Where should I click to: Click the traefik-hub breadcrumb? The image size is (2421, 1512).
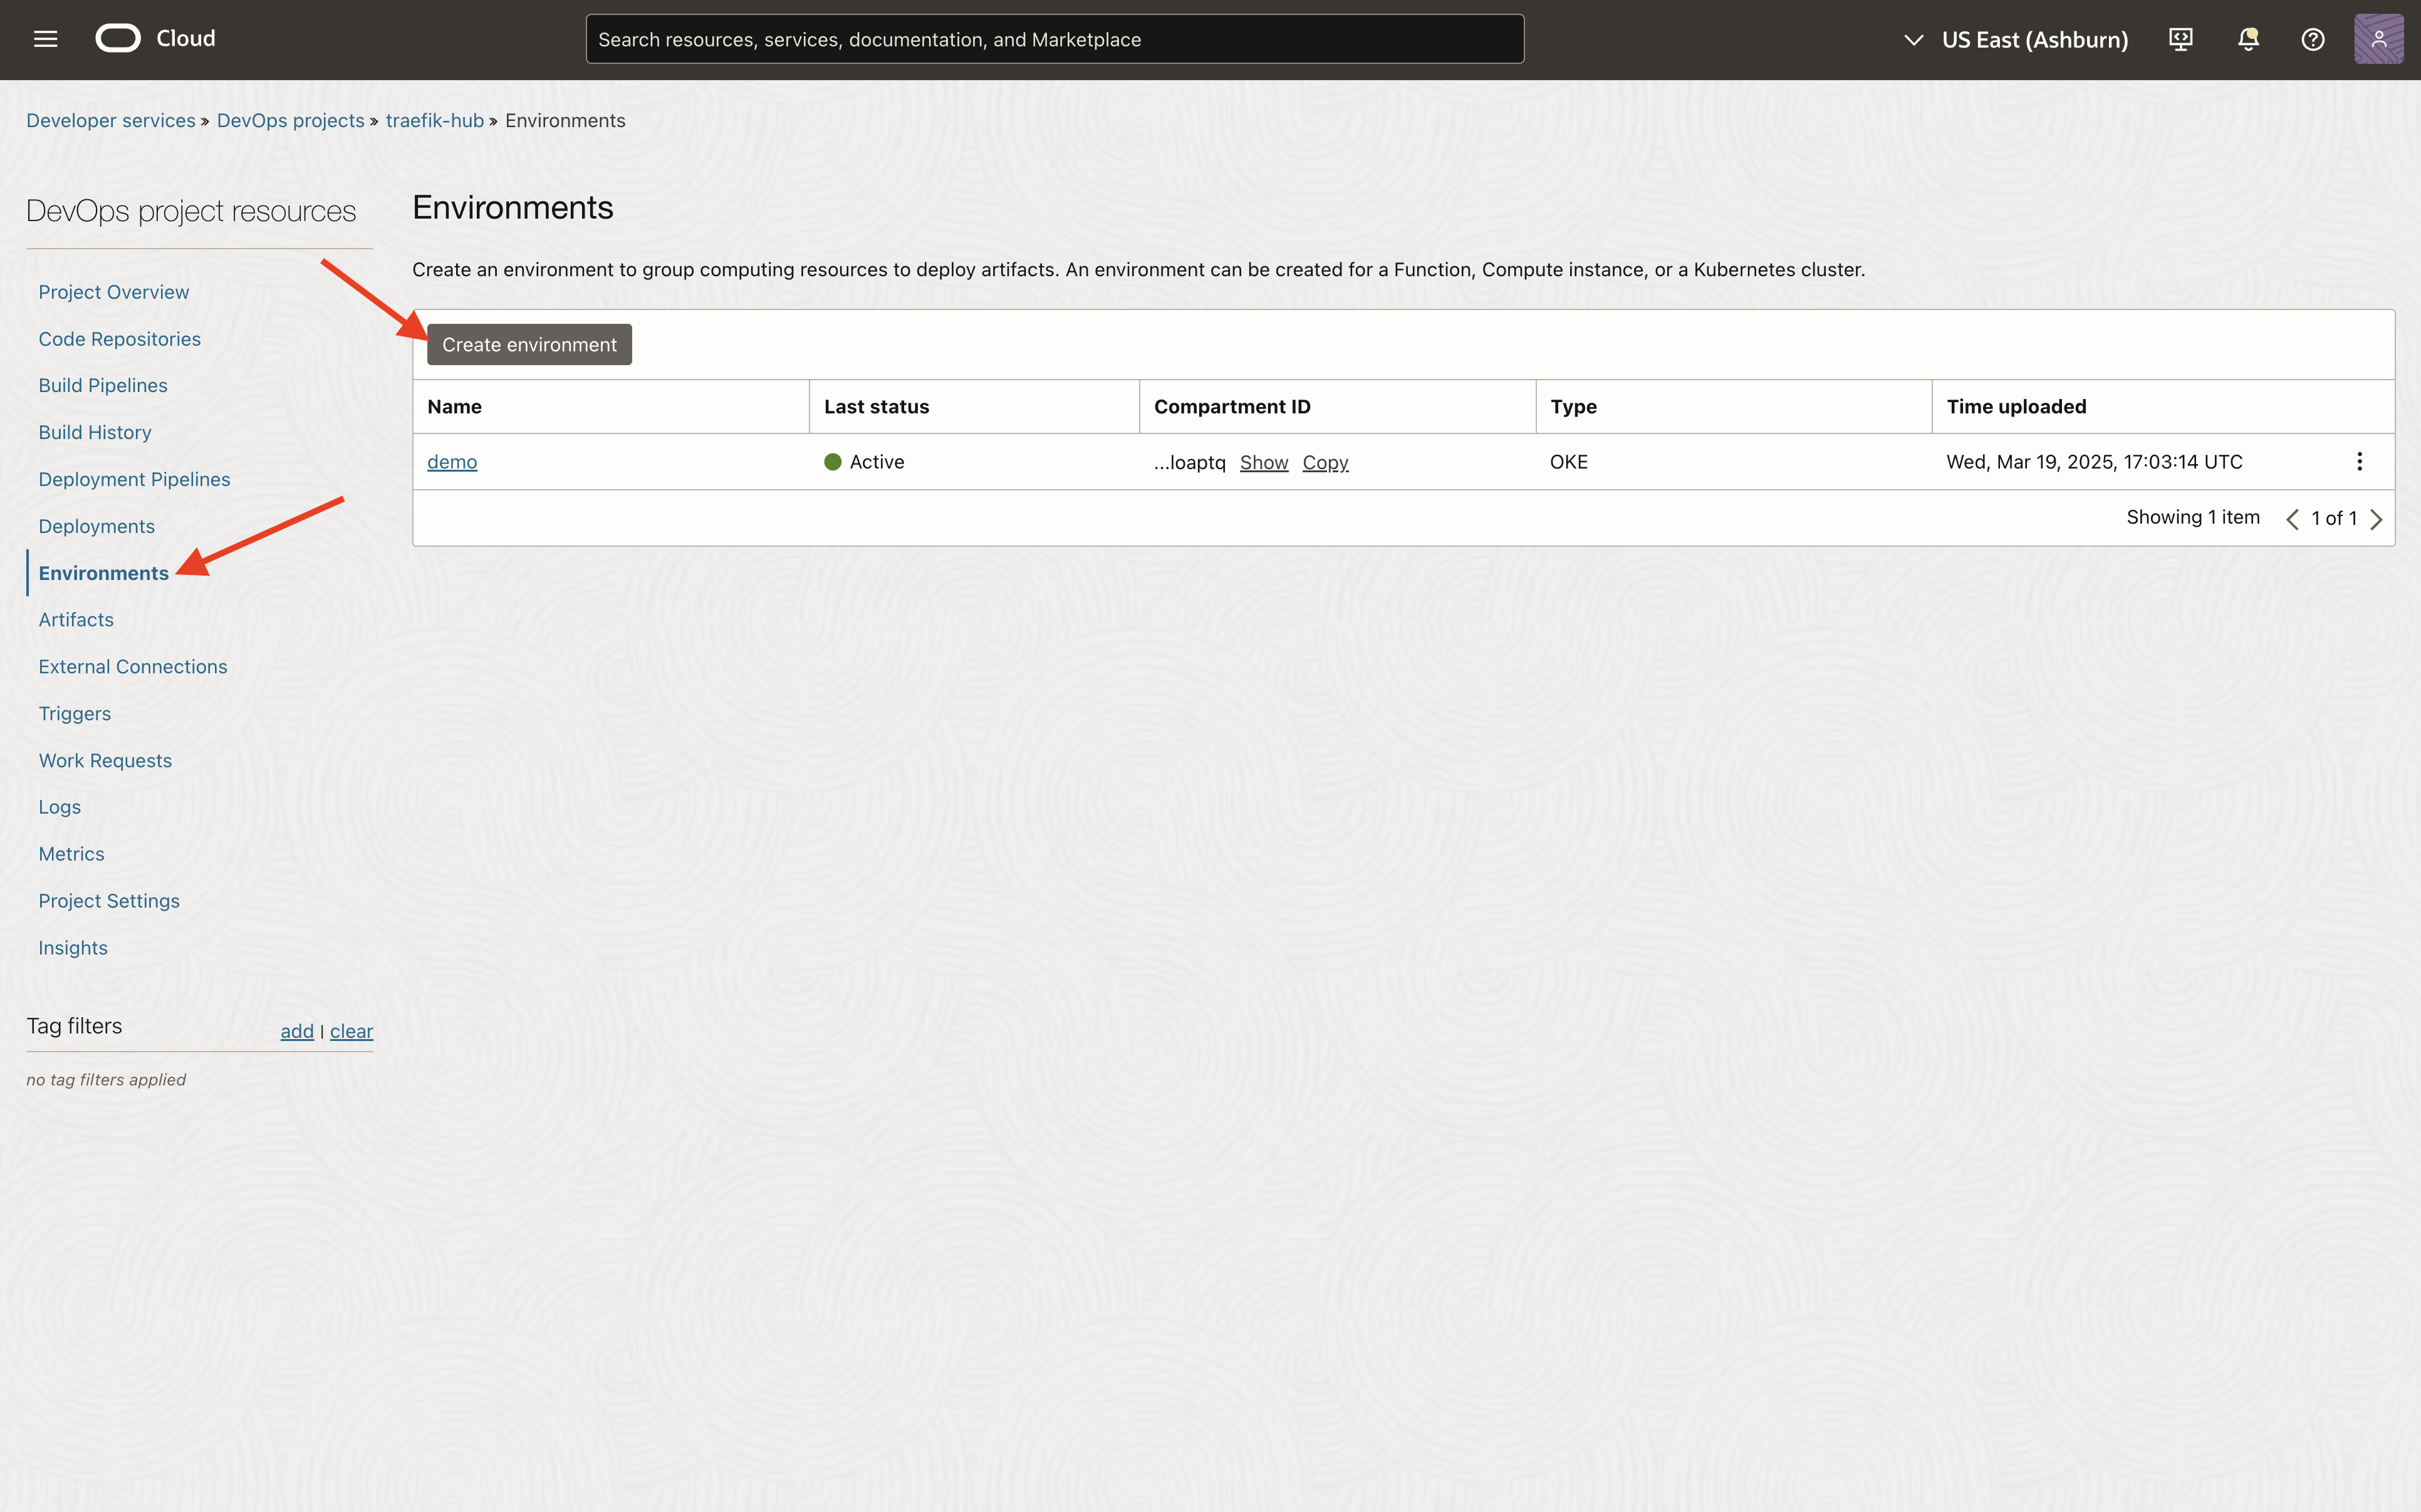[434, 120]
